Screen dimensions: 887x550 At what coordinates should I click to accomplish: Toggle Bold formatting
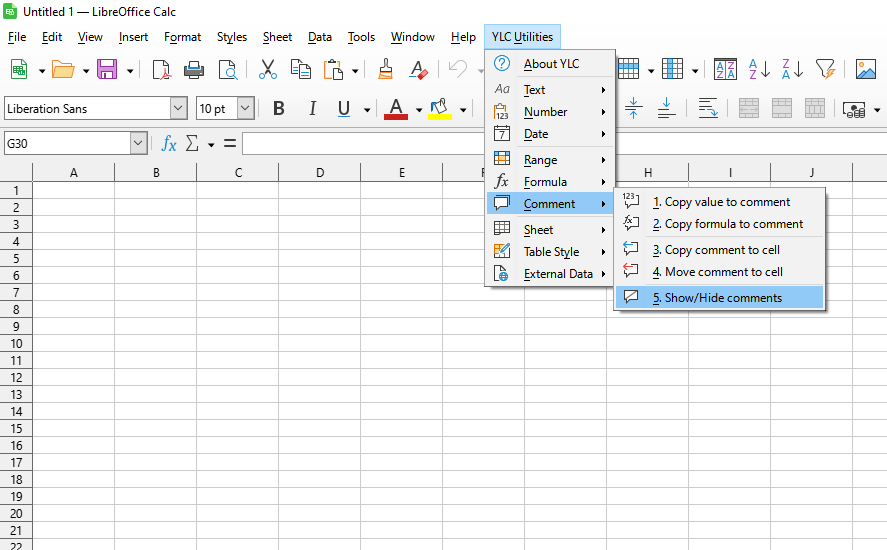tap(279, 109)
